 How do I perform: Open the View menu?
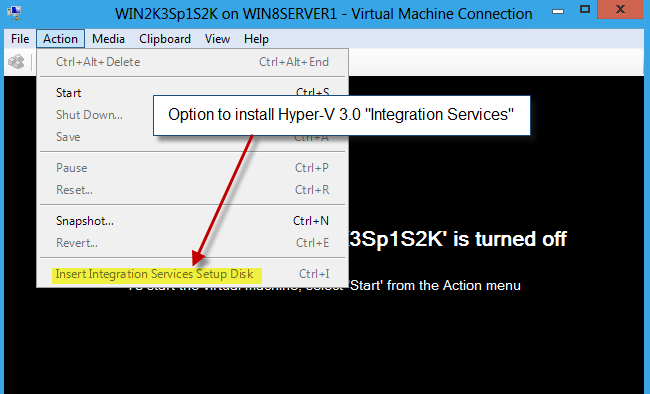tap(217, 39)
